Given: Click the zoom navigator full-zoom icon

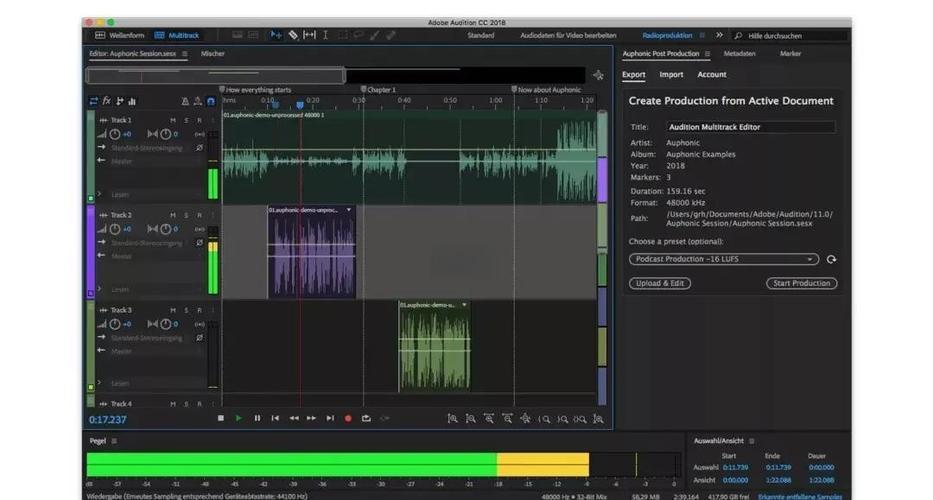Looking at the screenshot, I should point(598,75).
